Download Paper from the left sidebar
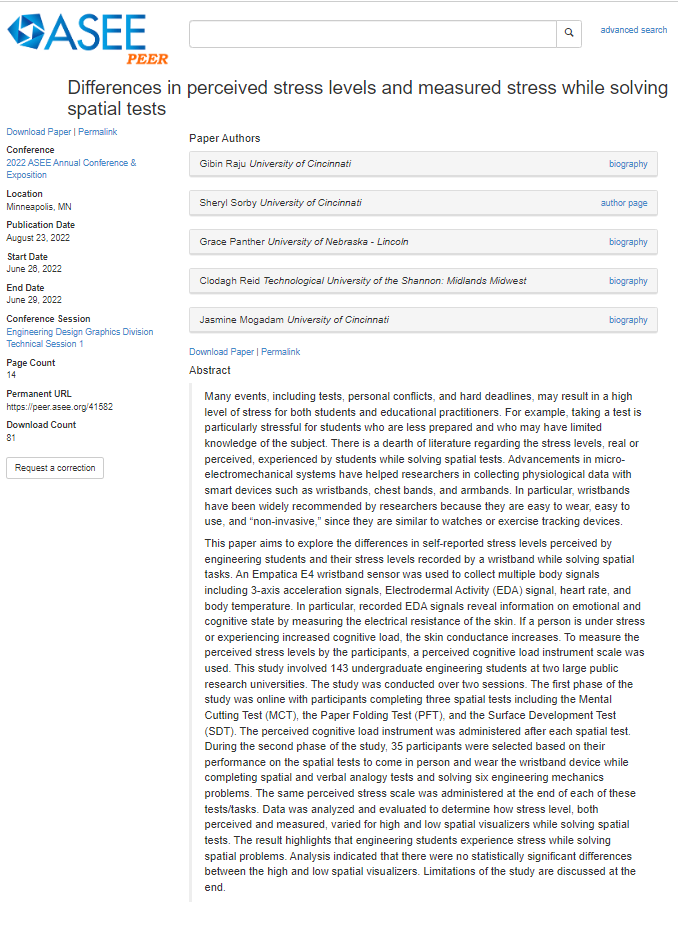Image resolution: width=678 pixels, height=931 pixels. coord(38,132)
